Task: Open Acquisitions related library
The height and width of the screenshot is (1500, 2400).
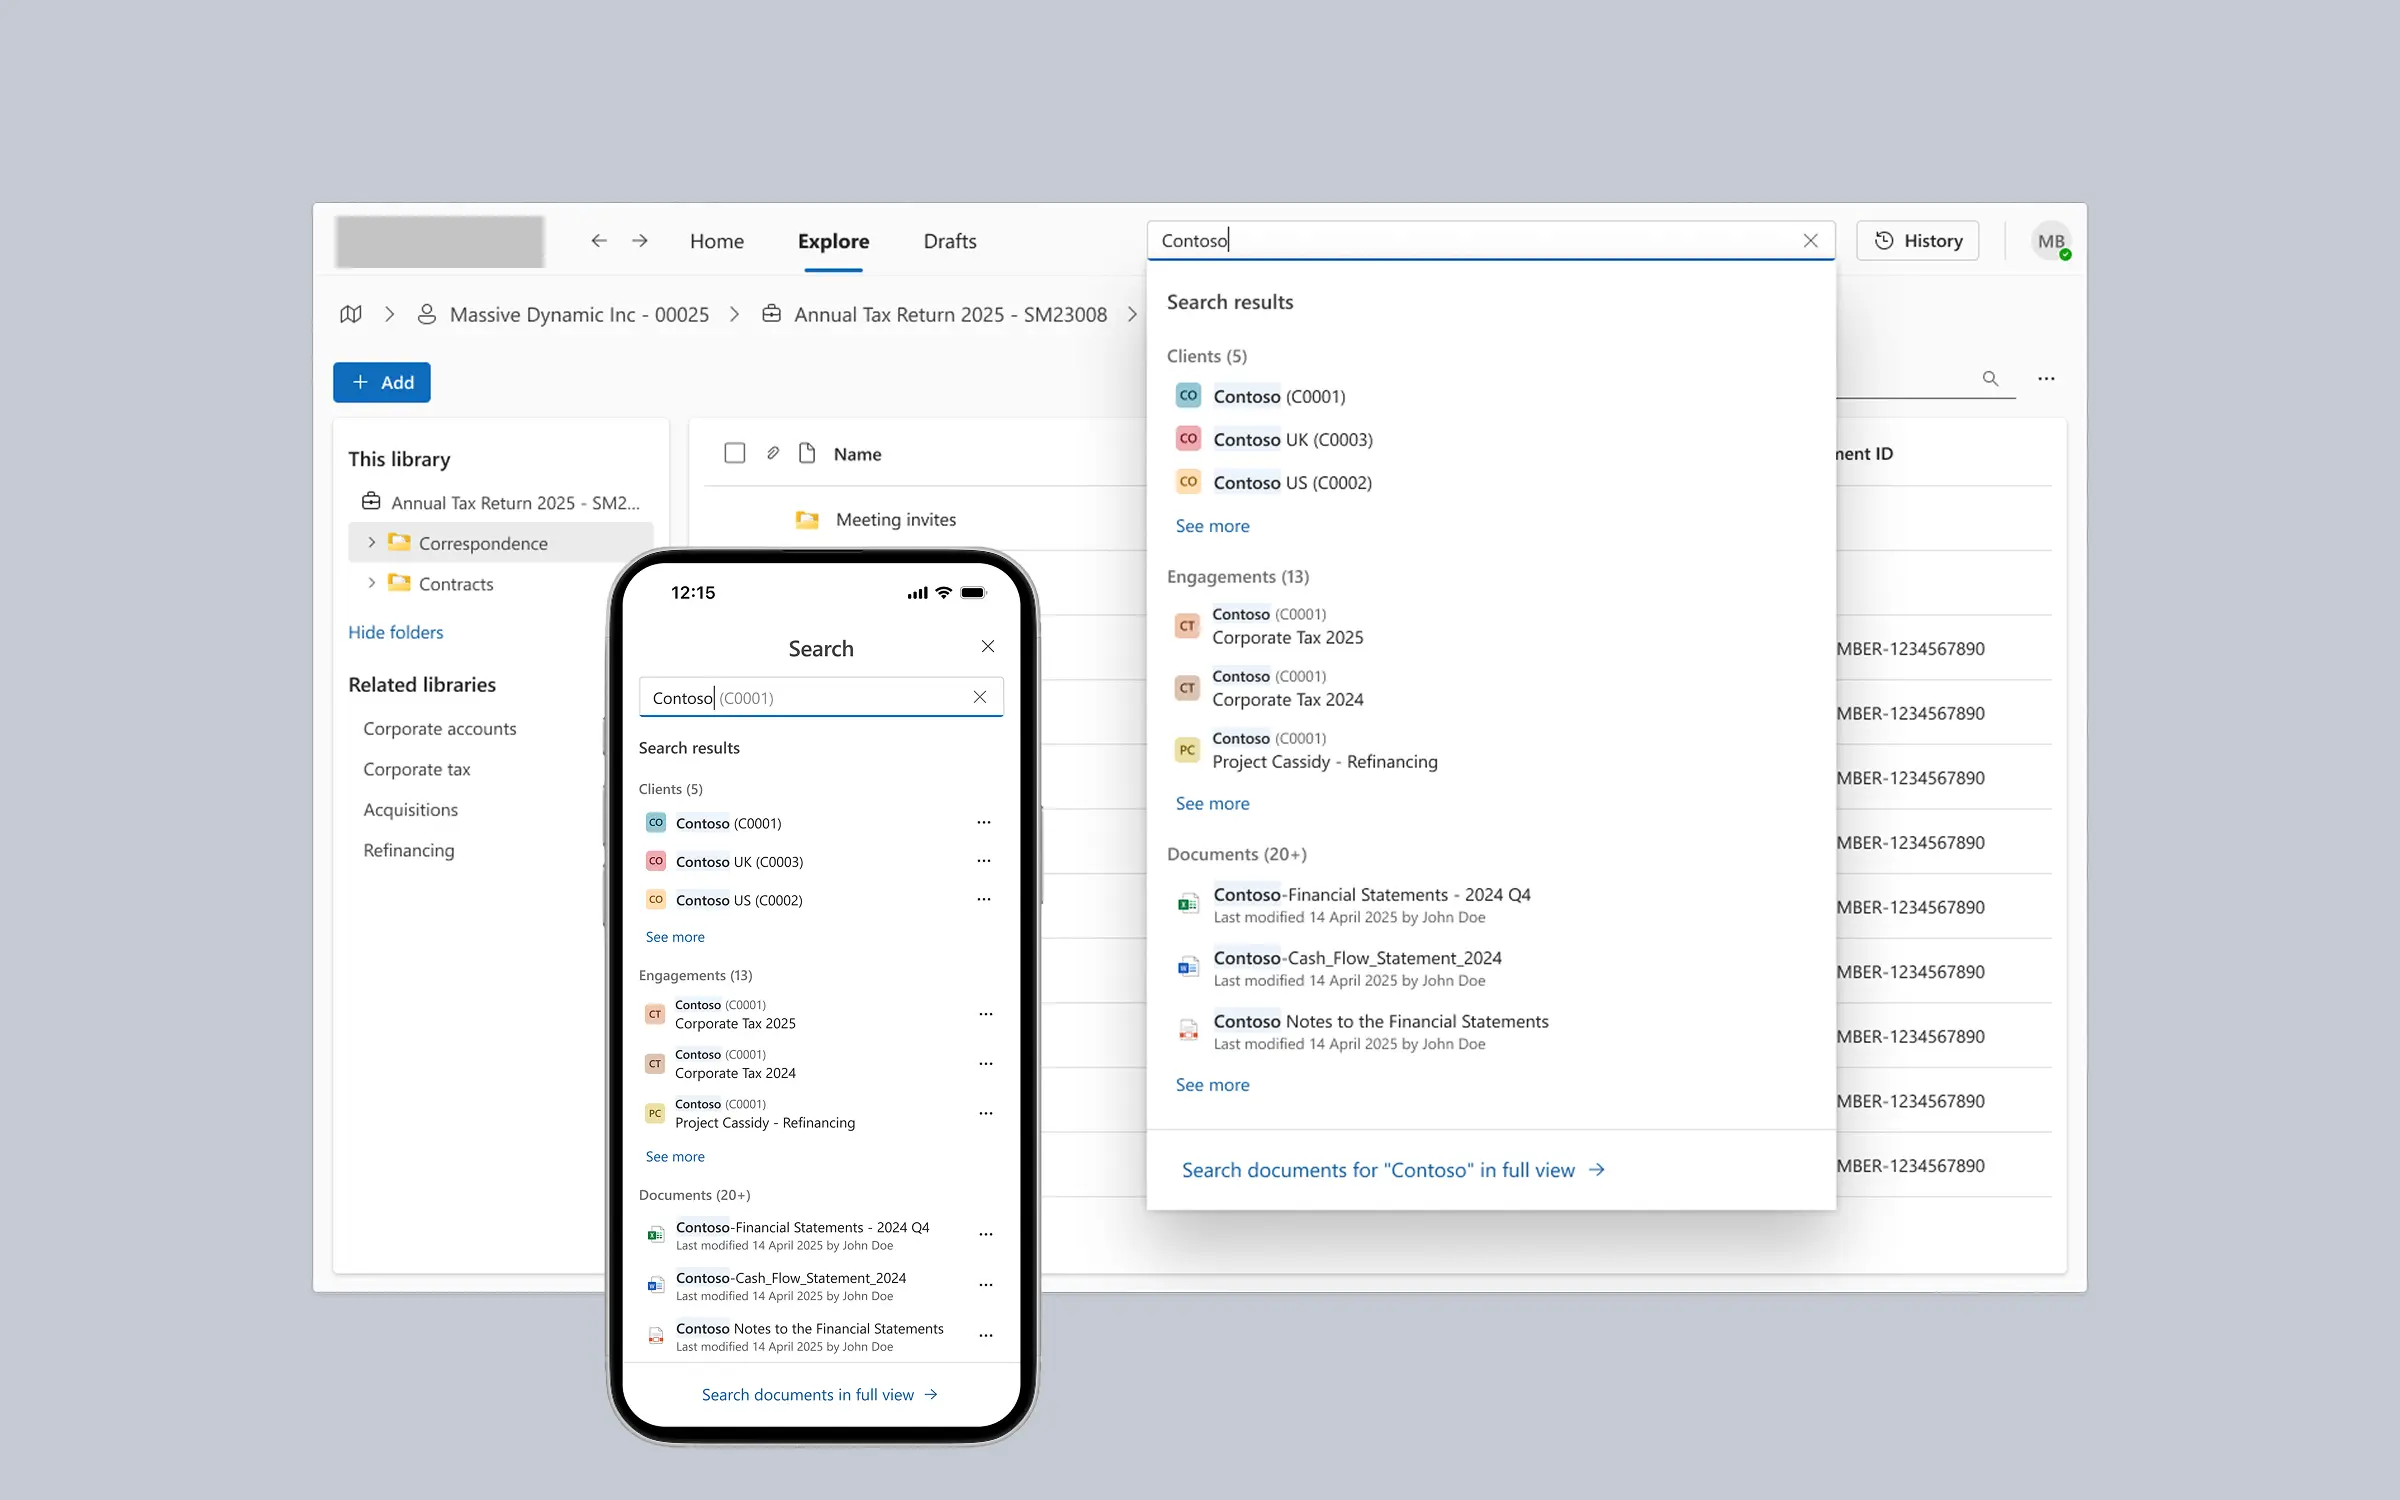Action: click(410, 809)
